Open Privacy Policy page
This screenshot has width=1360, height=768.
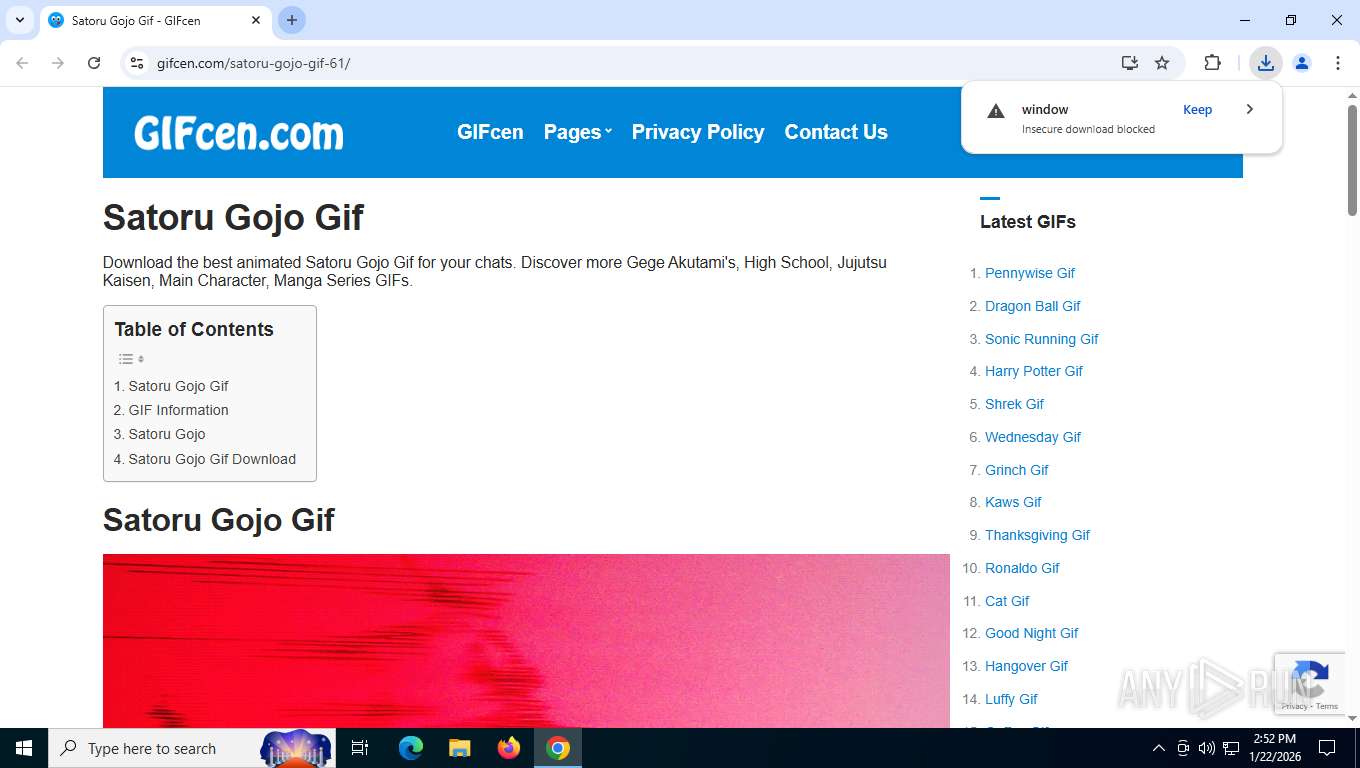pyautogui.click(x=698, y=132)
